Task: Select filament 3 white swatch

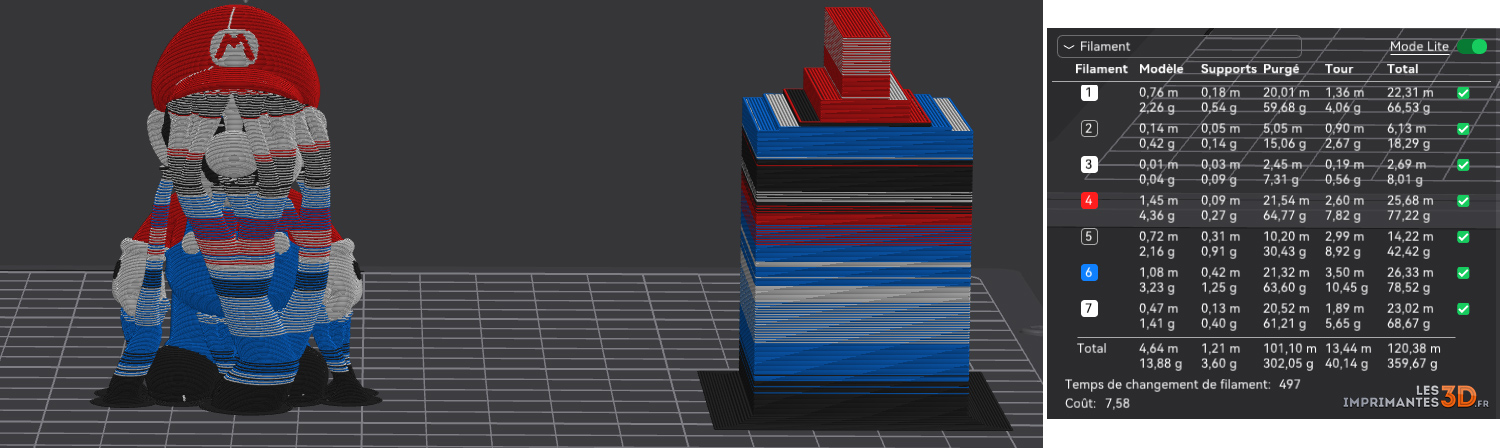Action: 1090,164
